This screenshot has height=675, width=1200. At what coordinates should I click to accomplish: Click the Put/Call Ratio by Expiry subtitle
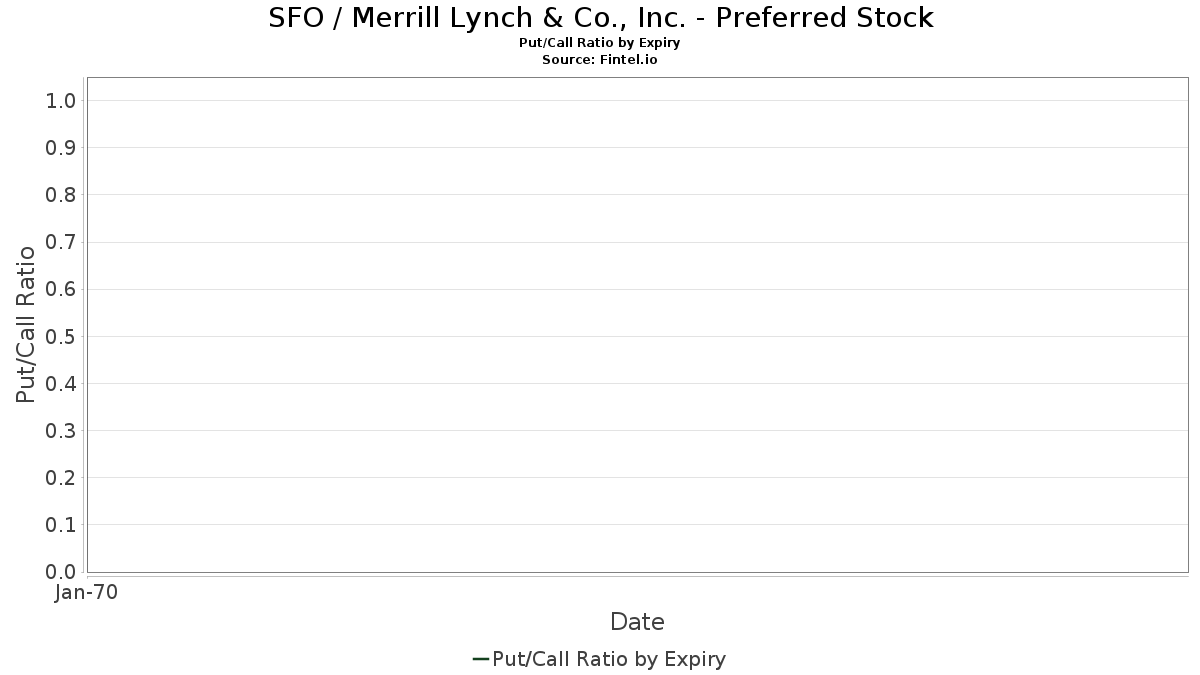[600, 44]
